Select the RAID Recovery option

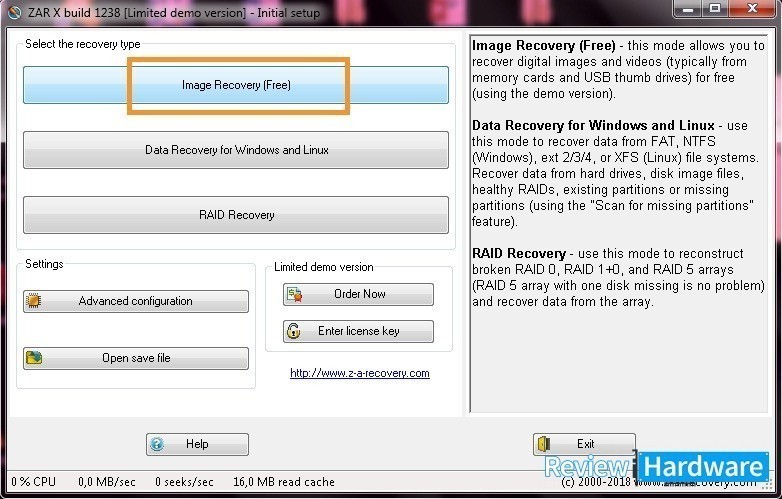pos(235,215)
